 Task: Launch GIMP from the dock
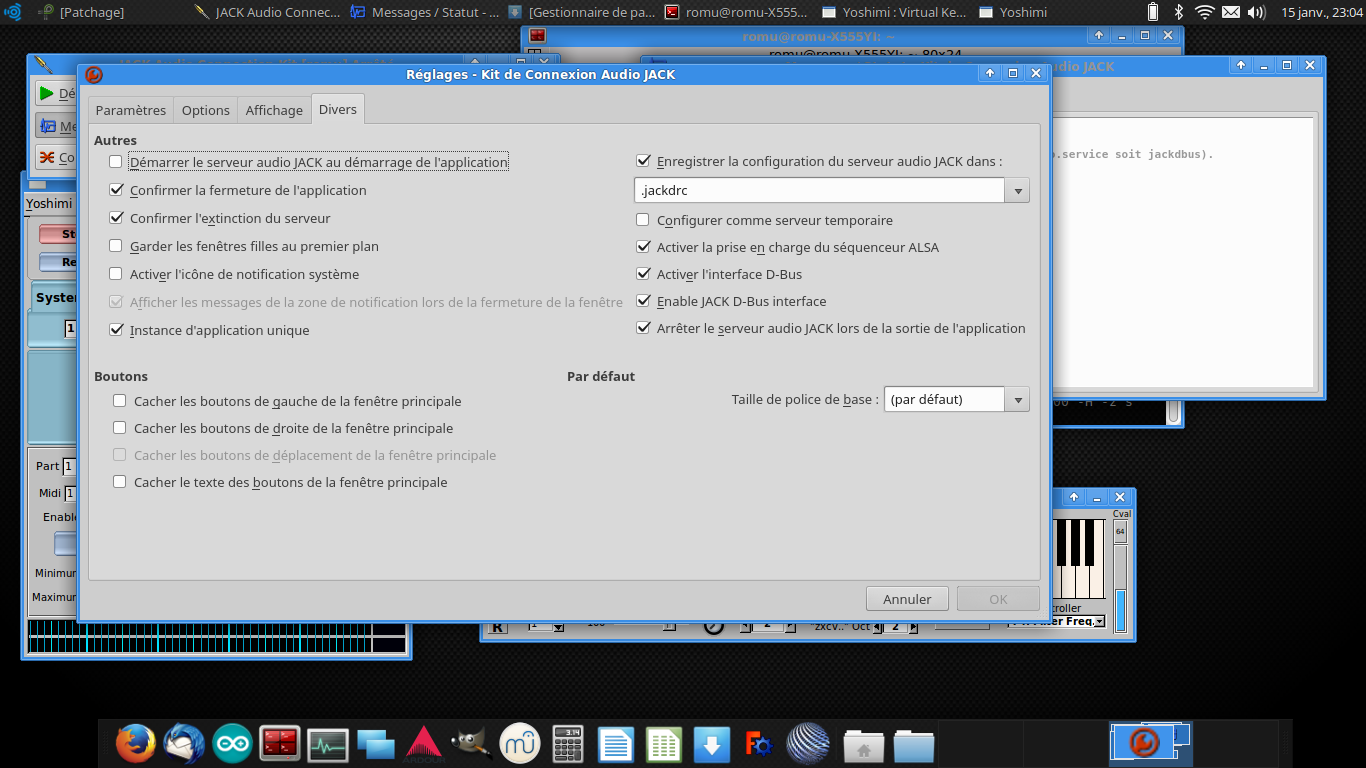pos(472,744)
